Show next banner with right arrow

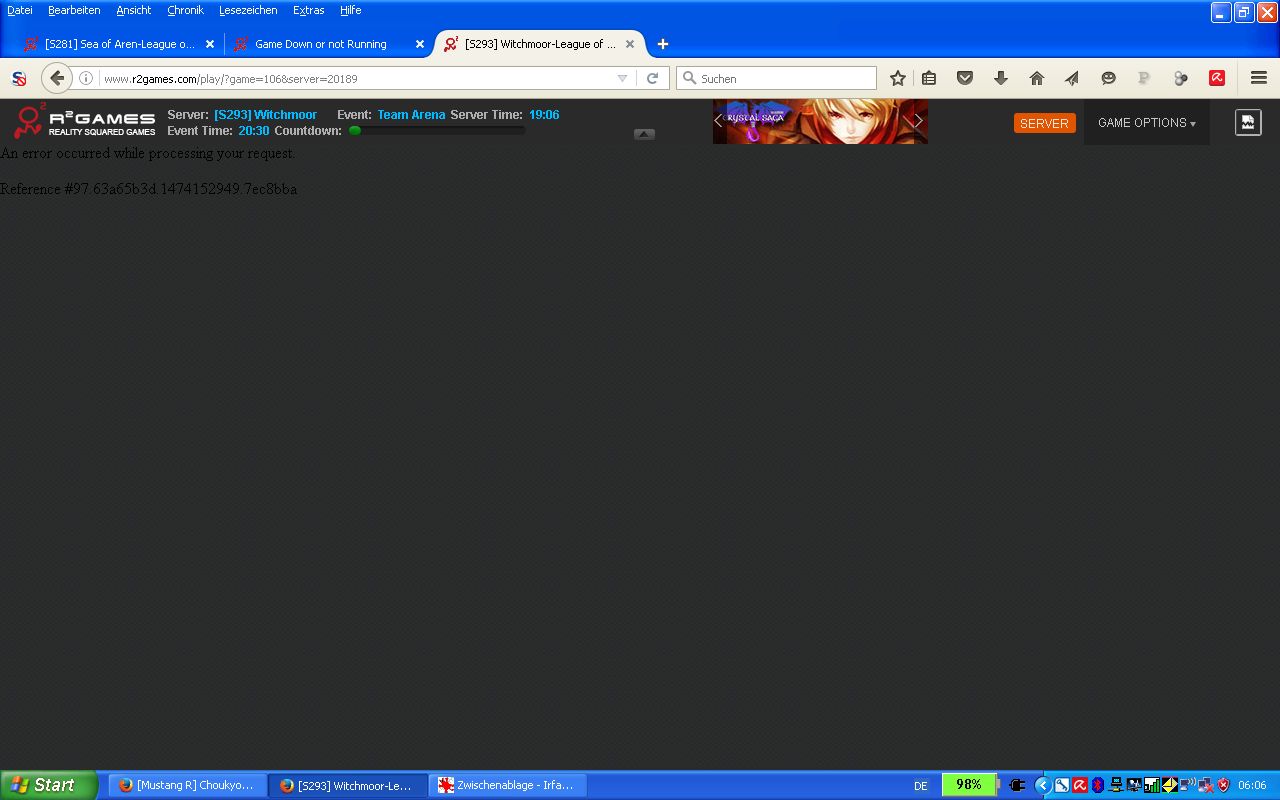pos(918,121)
